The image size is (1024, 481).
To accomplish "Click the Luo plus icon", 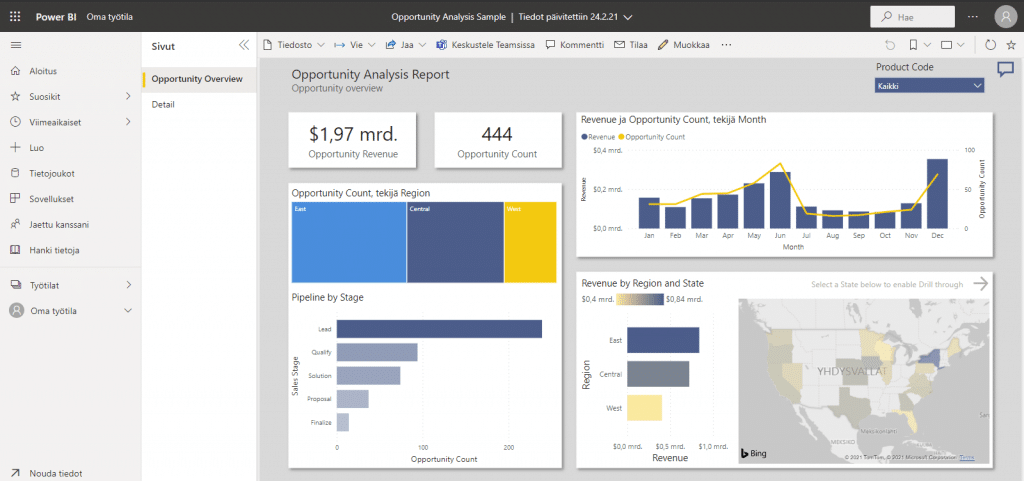I will point(14,147).
